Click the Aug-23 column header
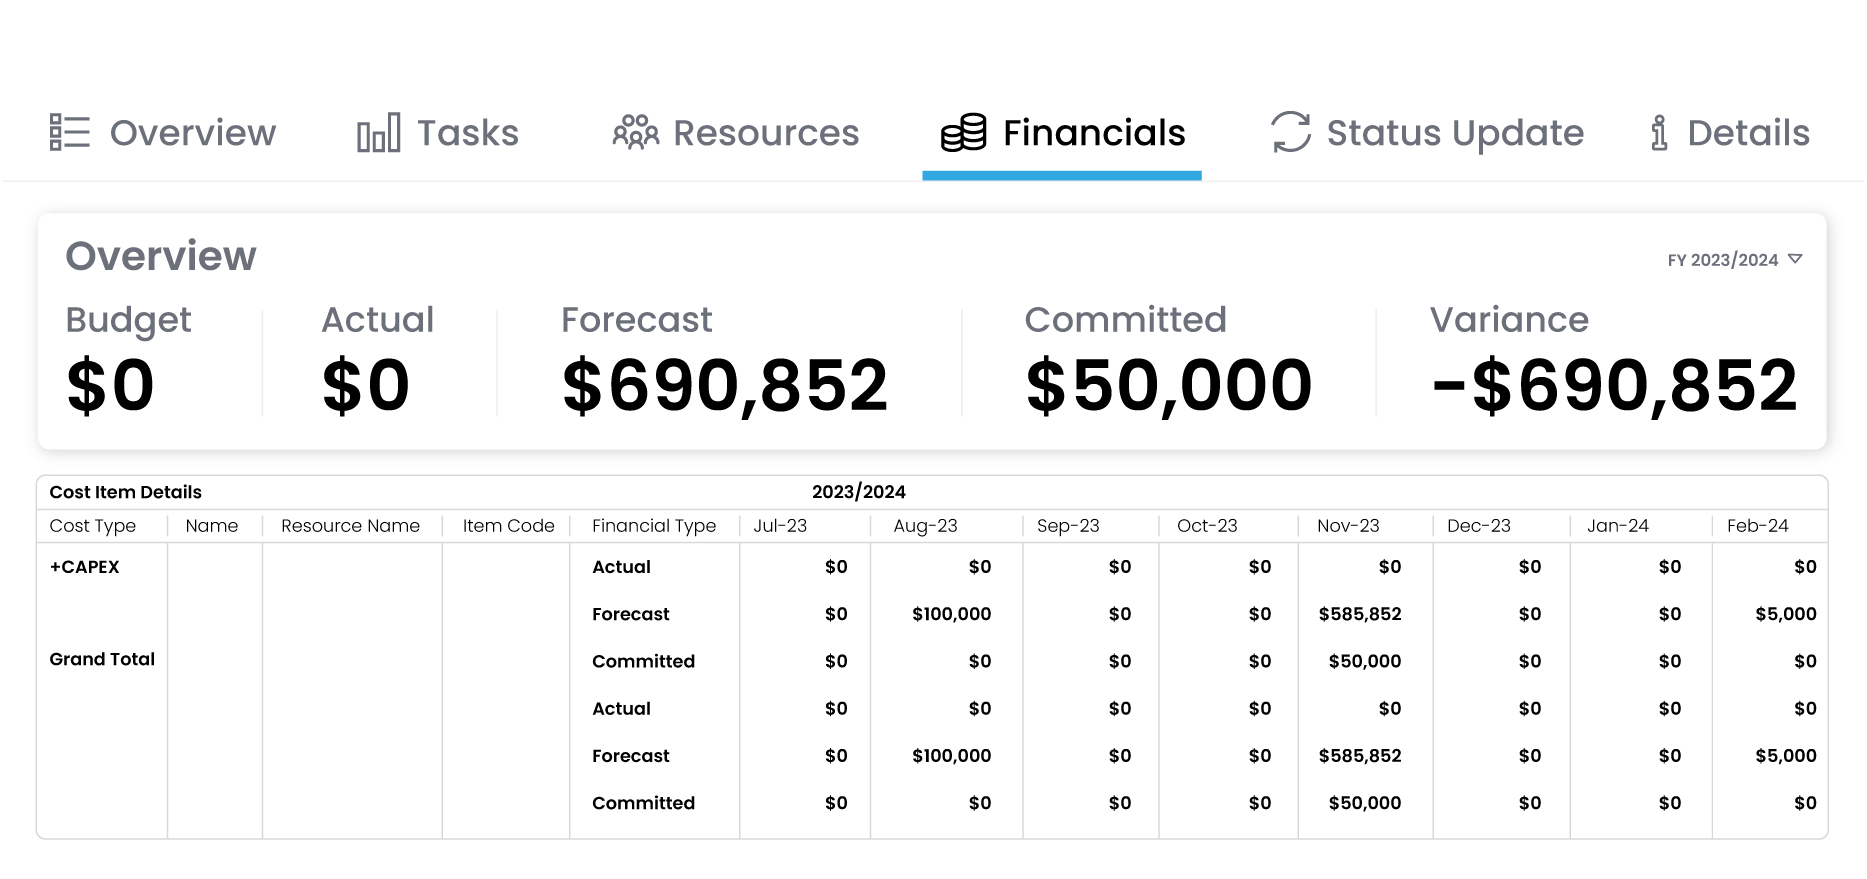This screenshot has height=879, width=1867. click(925, 526)
